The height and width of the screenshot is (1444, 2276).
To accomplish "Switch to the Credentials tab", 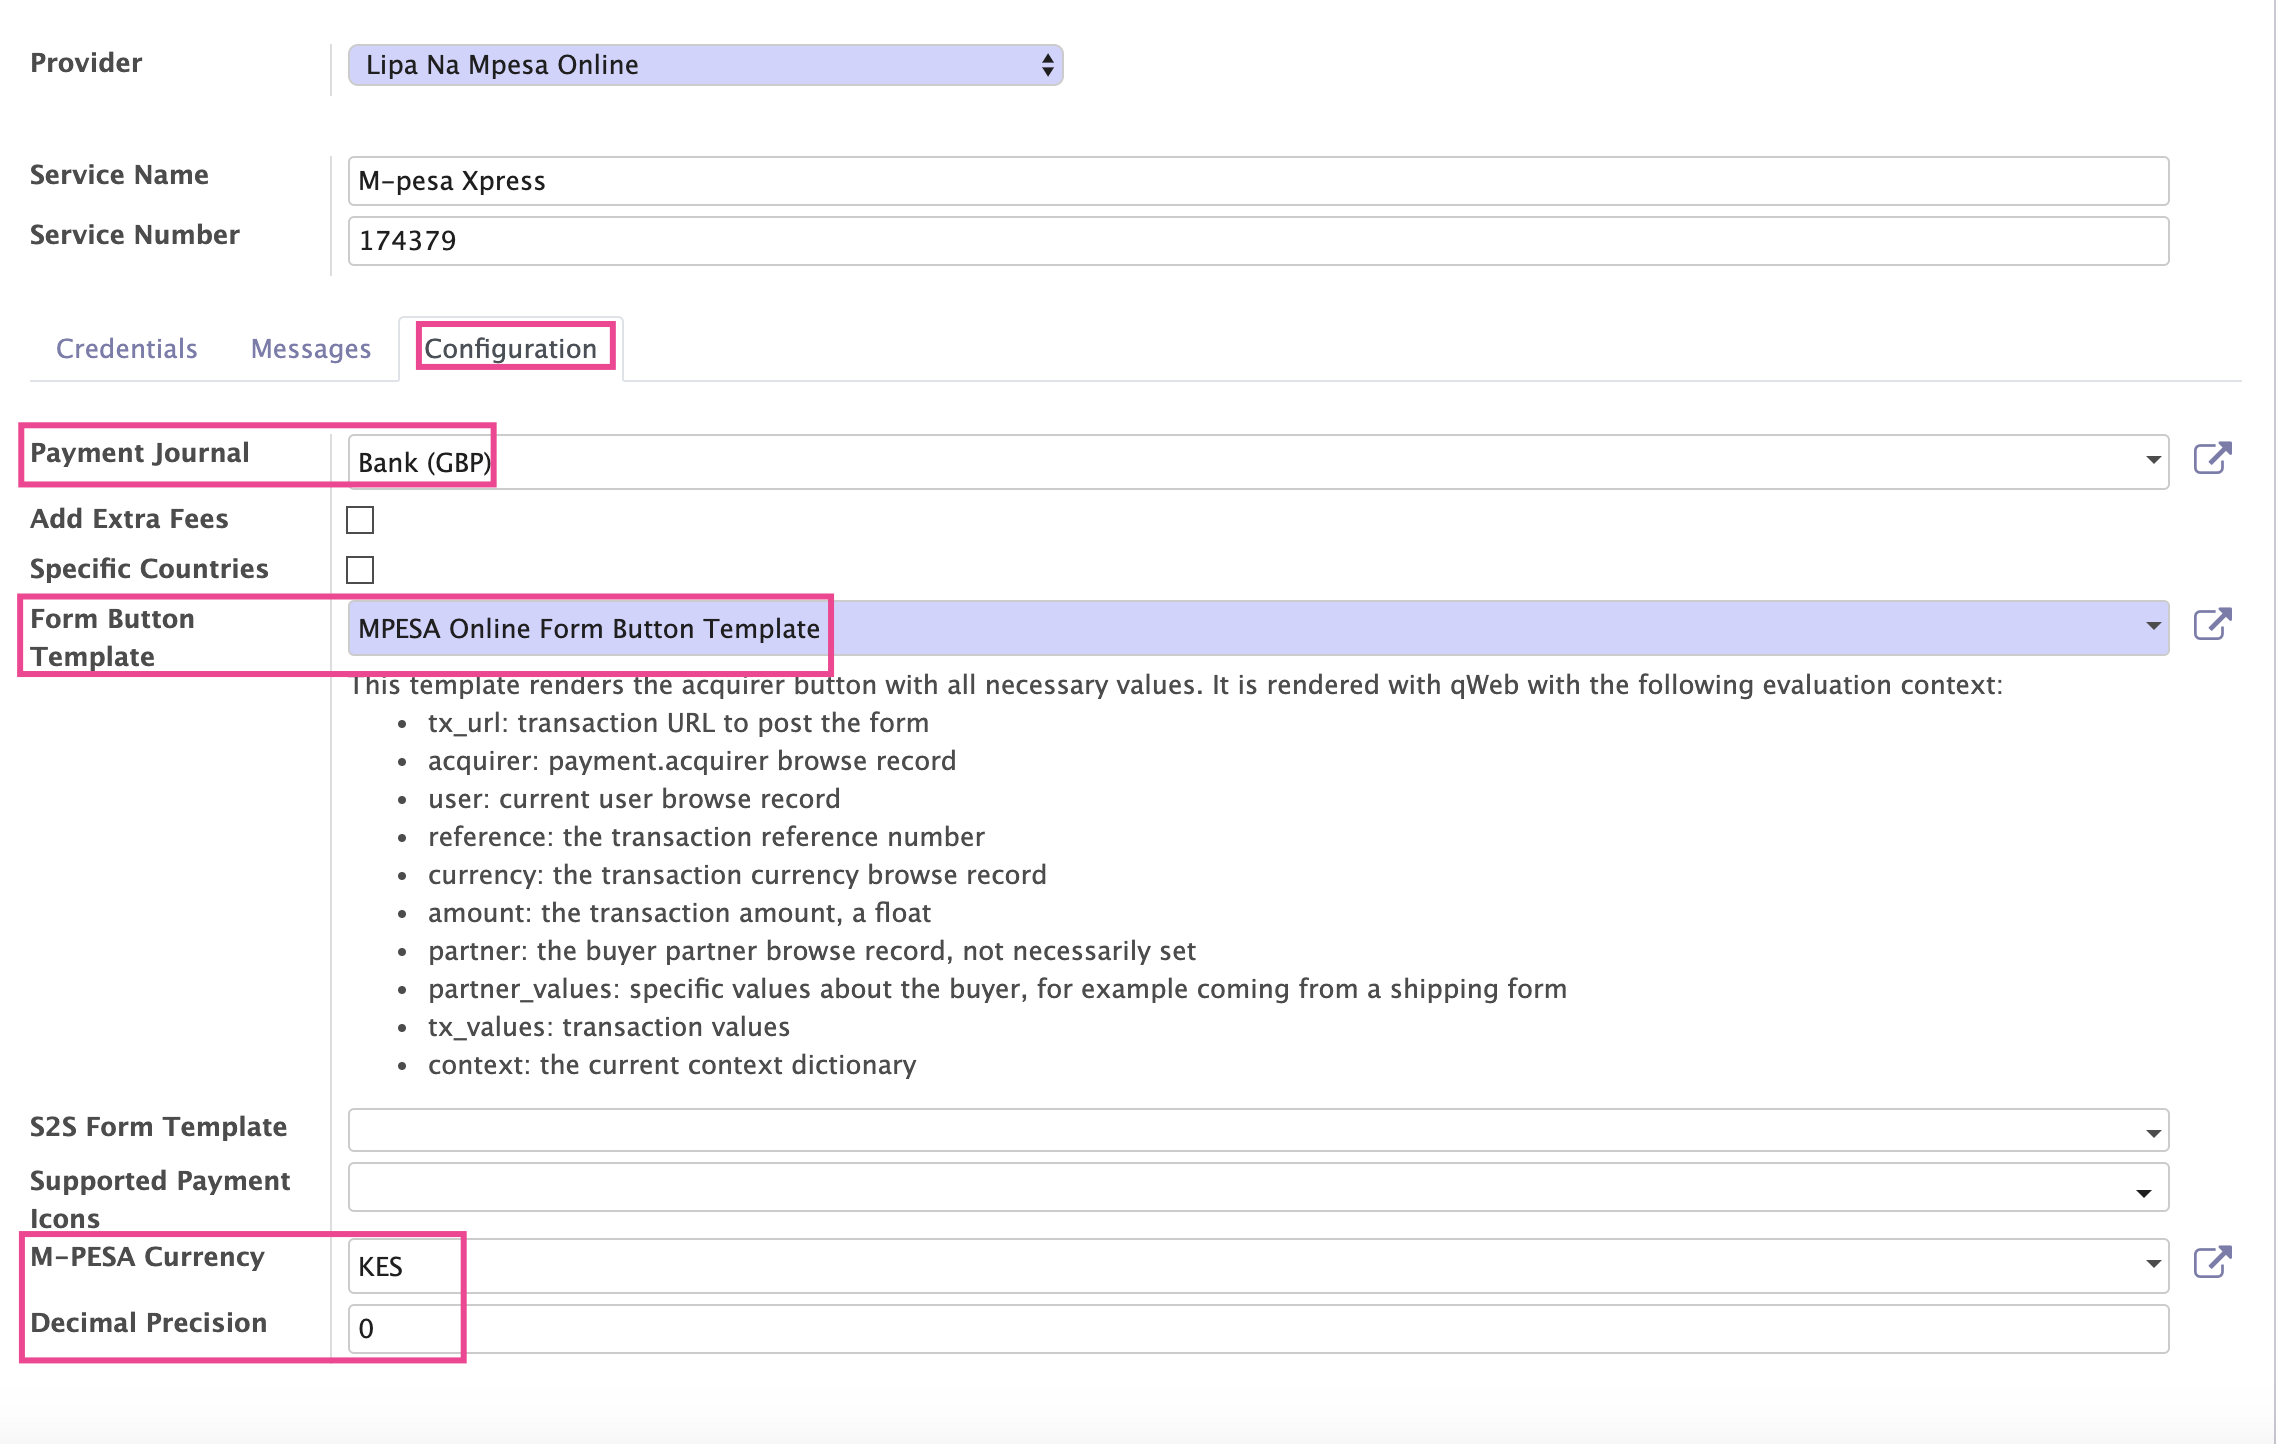I will pyautogui.click(x=127, y=348).
